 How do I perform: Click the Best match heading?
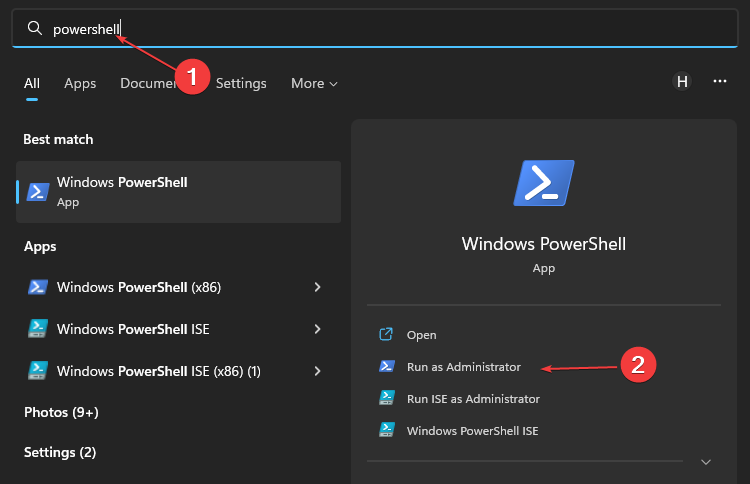click(58, 139)
